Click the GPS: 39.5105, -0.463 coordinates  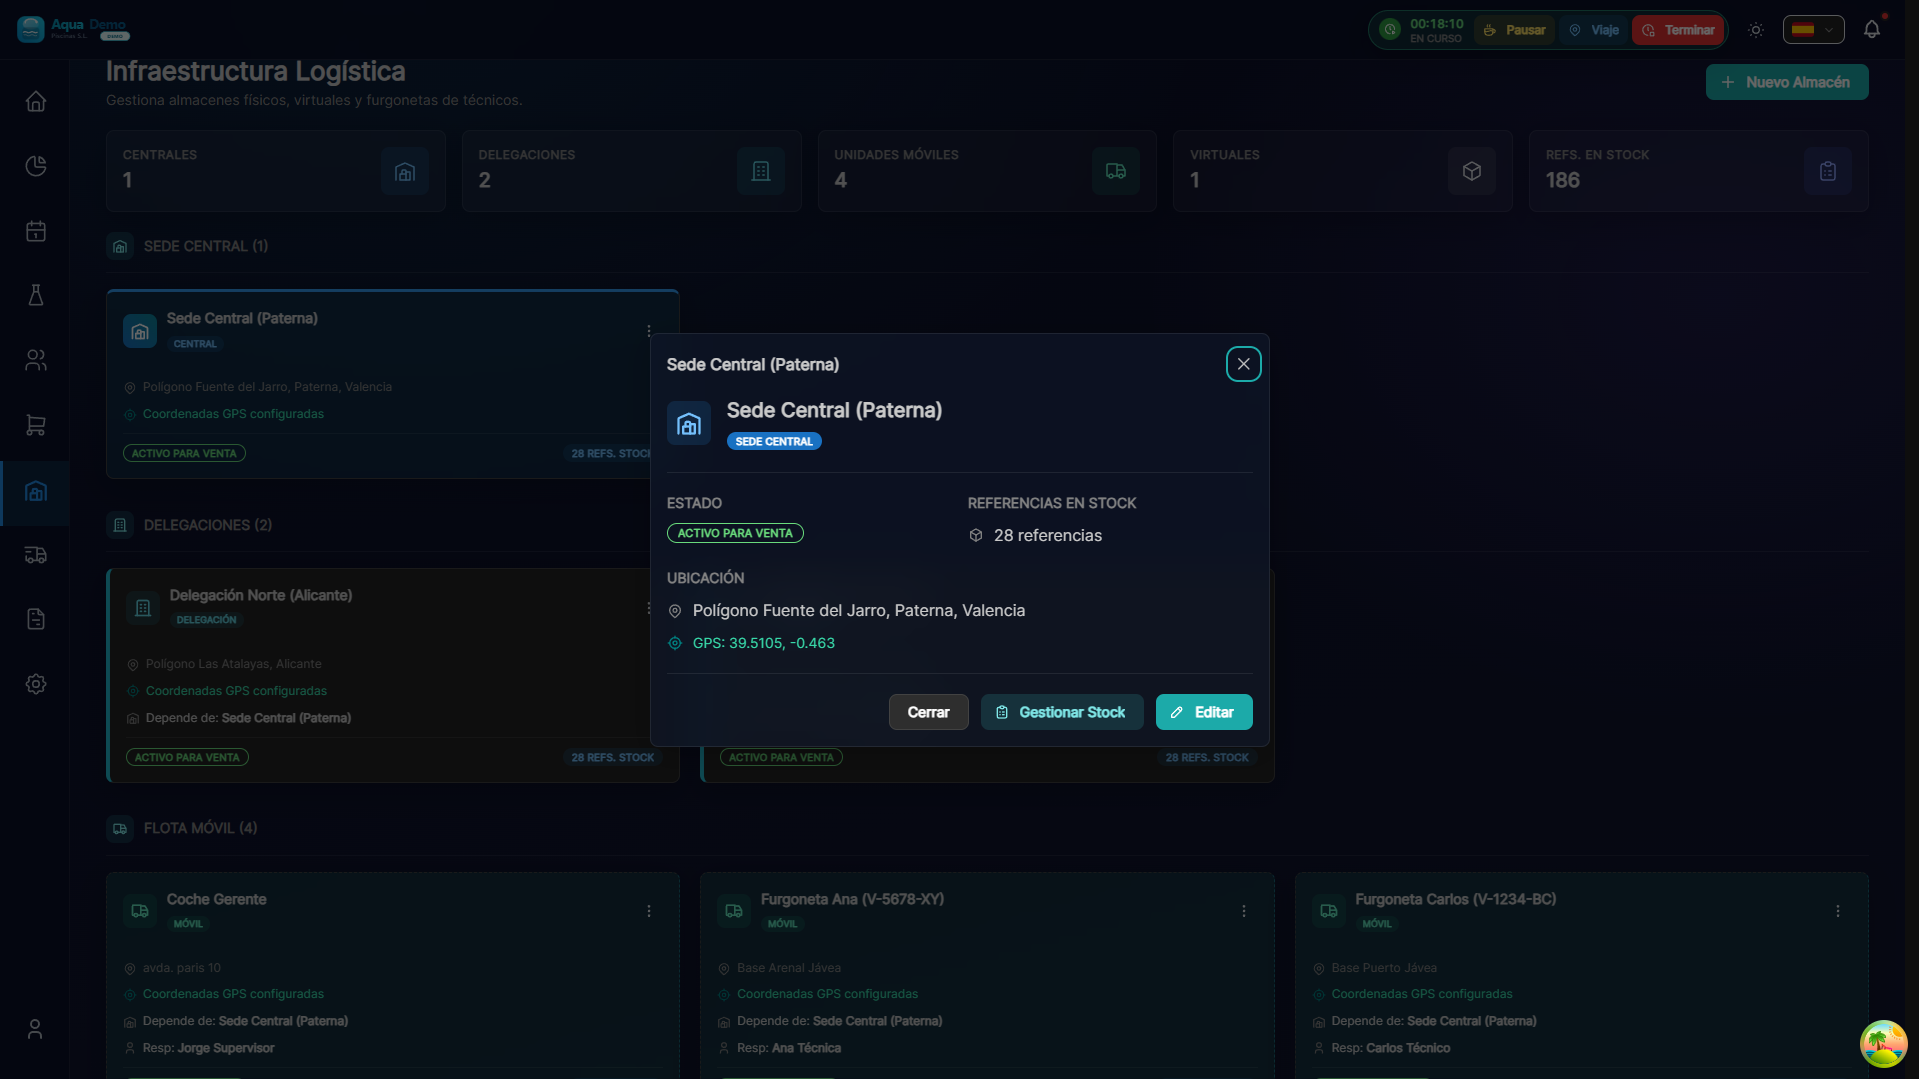(763, 643)
